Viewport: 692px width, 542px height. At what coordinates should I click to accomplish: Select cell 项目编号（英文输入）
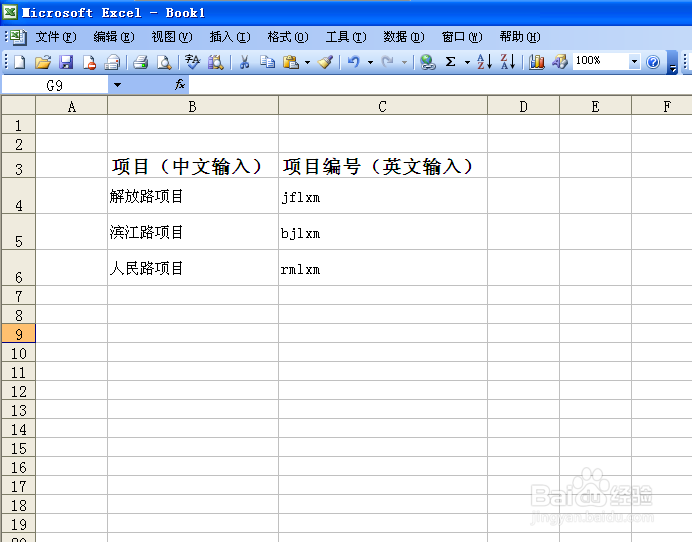[x=383, y=166]
